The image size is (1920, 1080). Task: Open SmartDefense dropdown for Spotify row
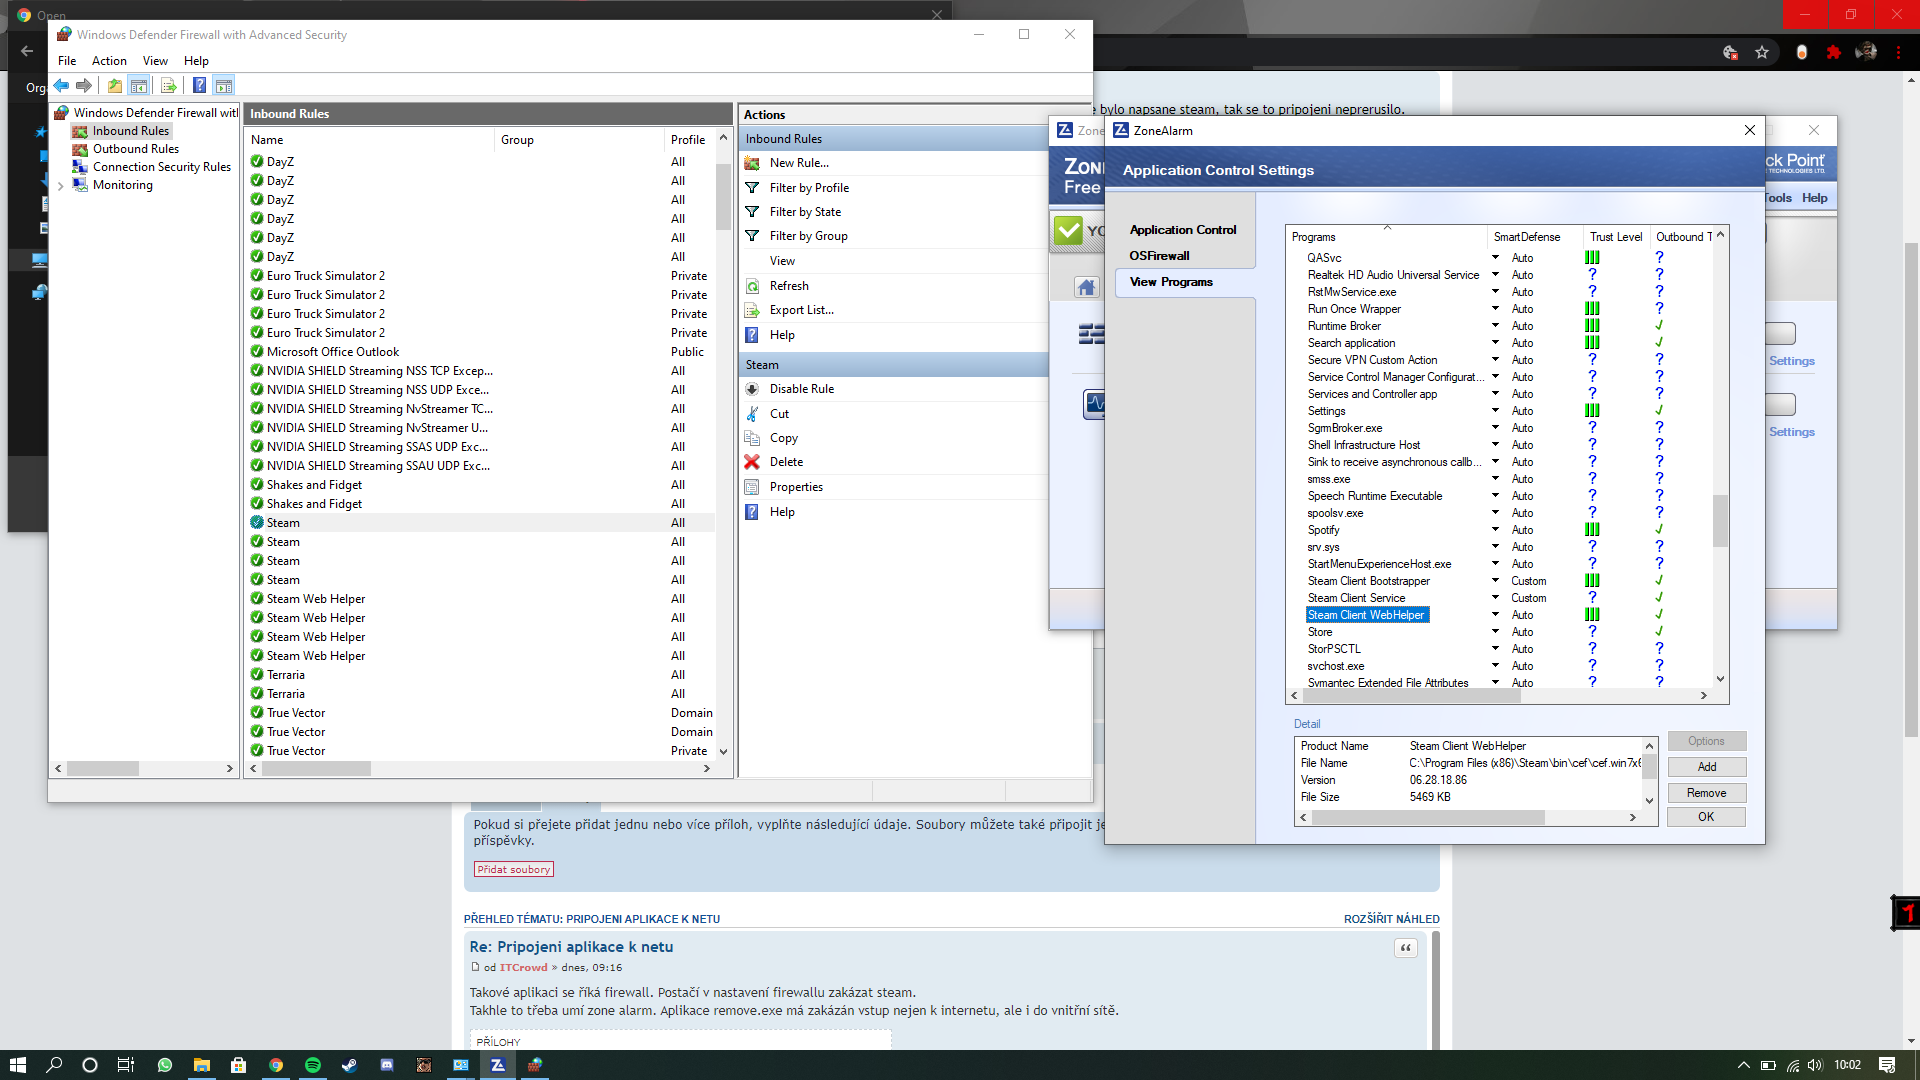(x=1496, y=530)
